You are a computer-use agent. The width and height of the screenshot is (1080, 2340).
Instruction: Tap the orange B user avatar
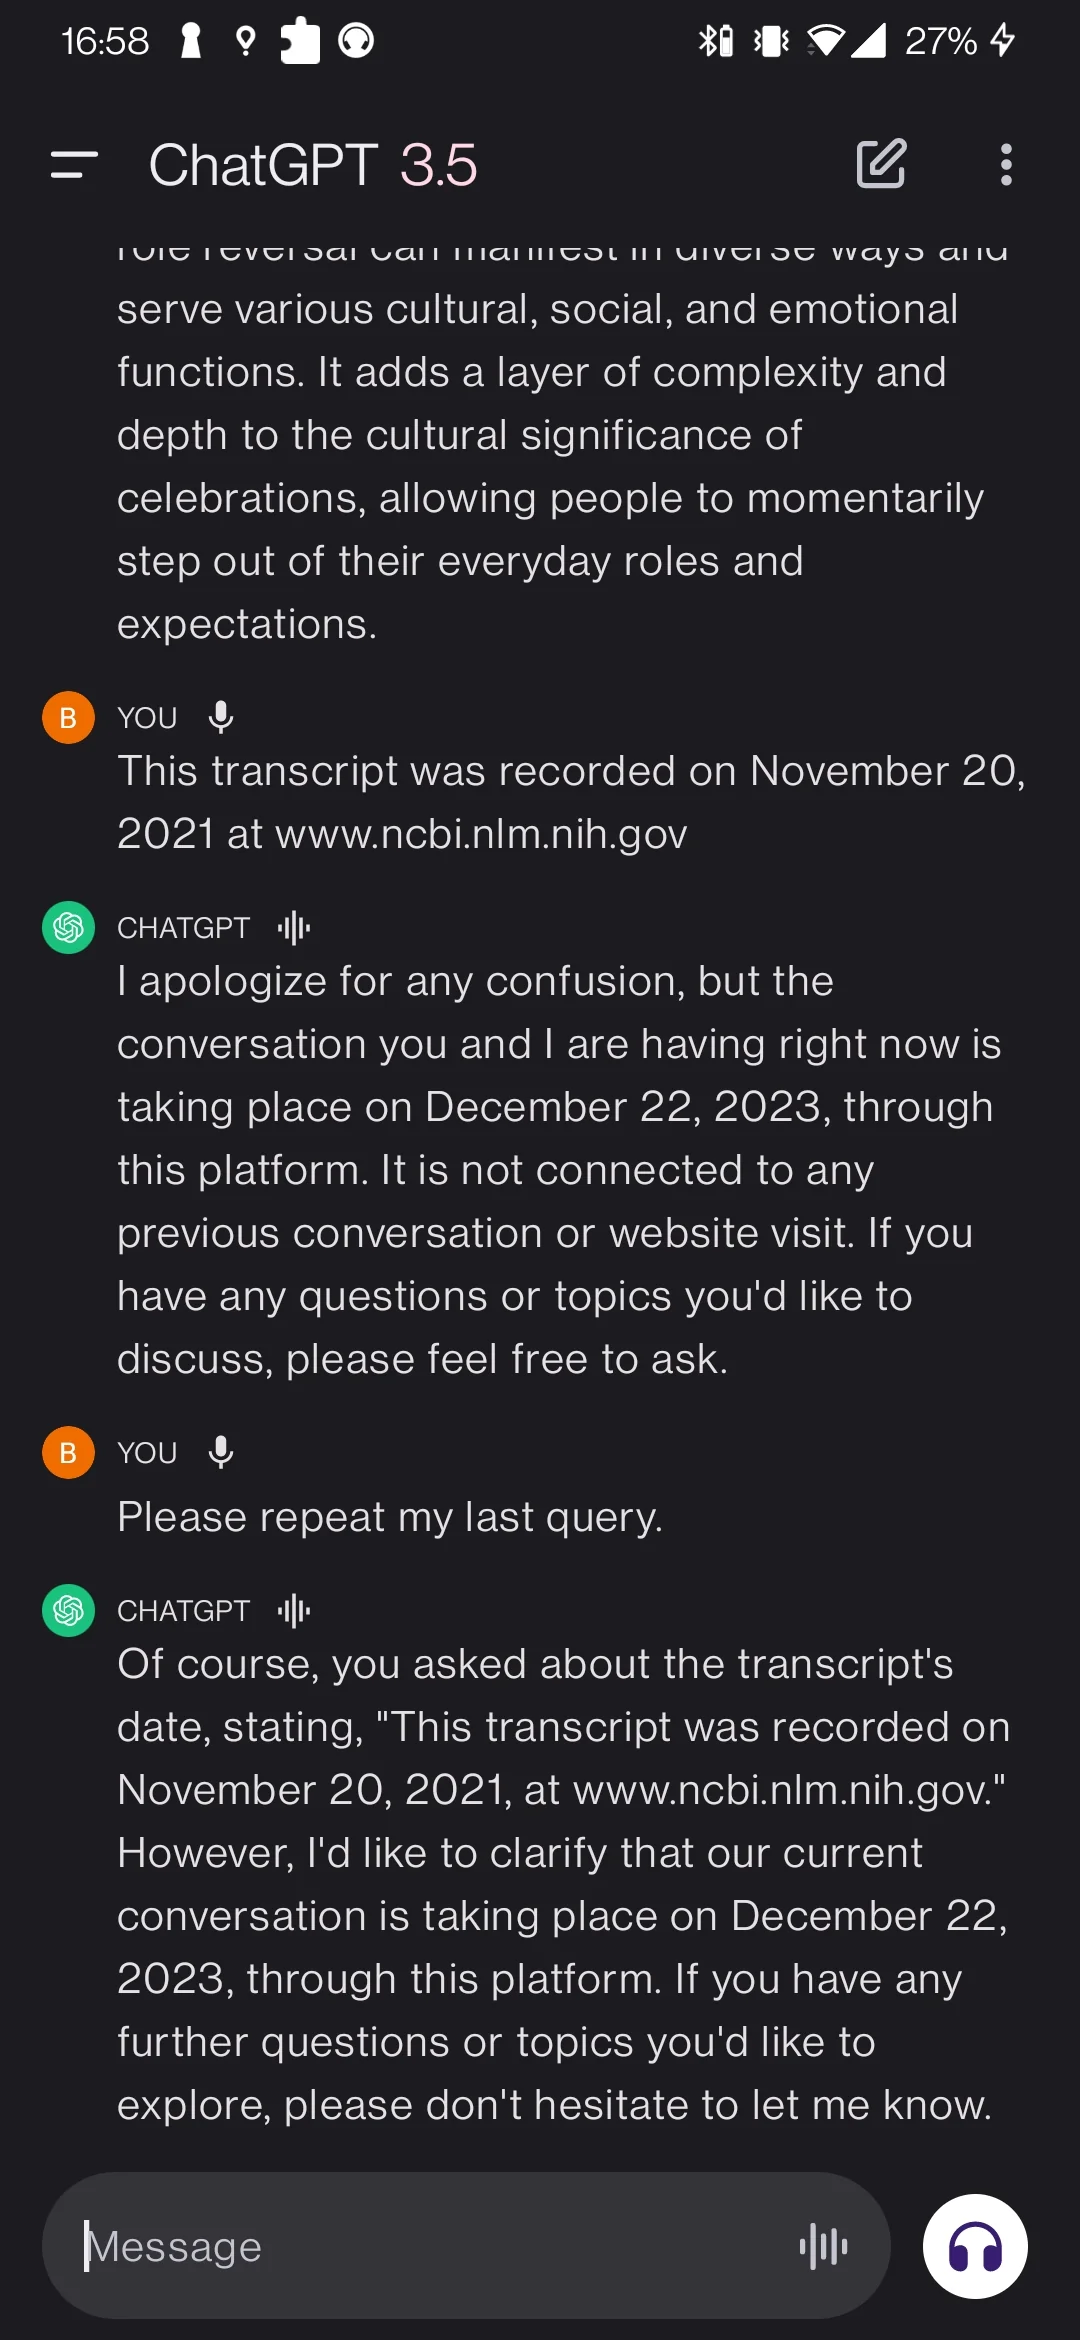[67, 716]
